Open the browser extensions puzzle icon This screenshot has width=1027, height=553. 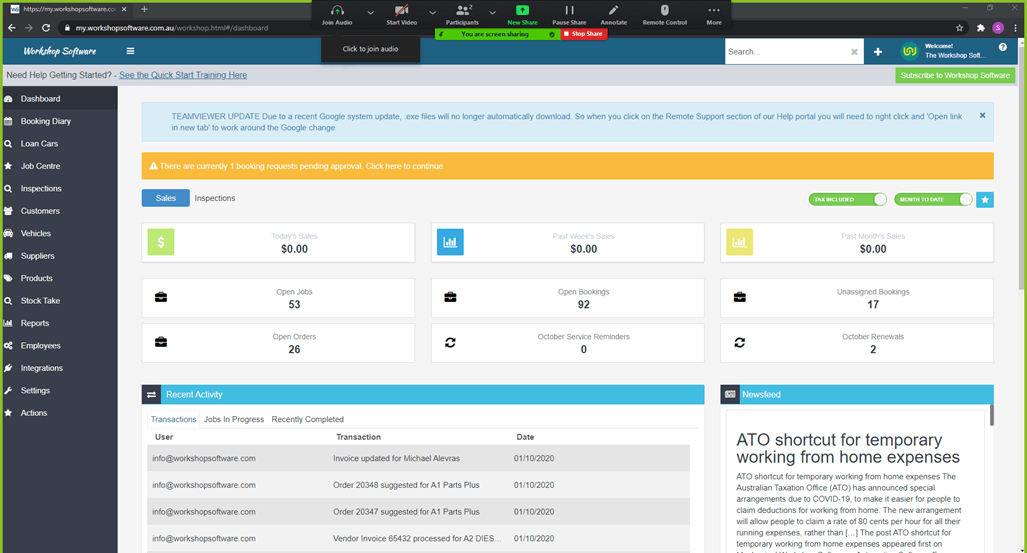click(980, 28)
